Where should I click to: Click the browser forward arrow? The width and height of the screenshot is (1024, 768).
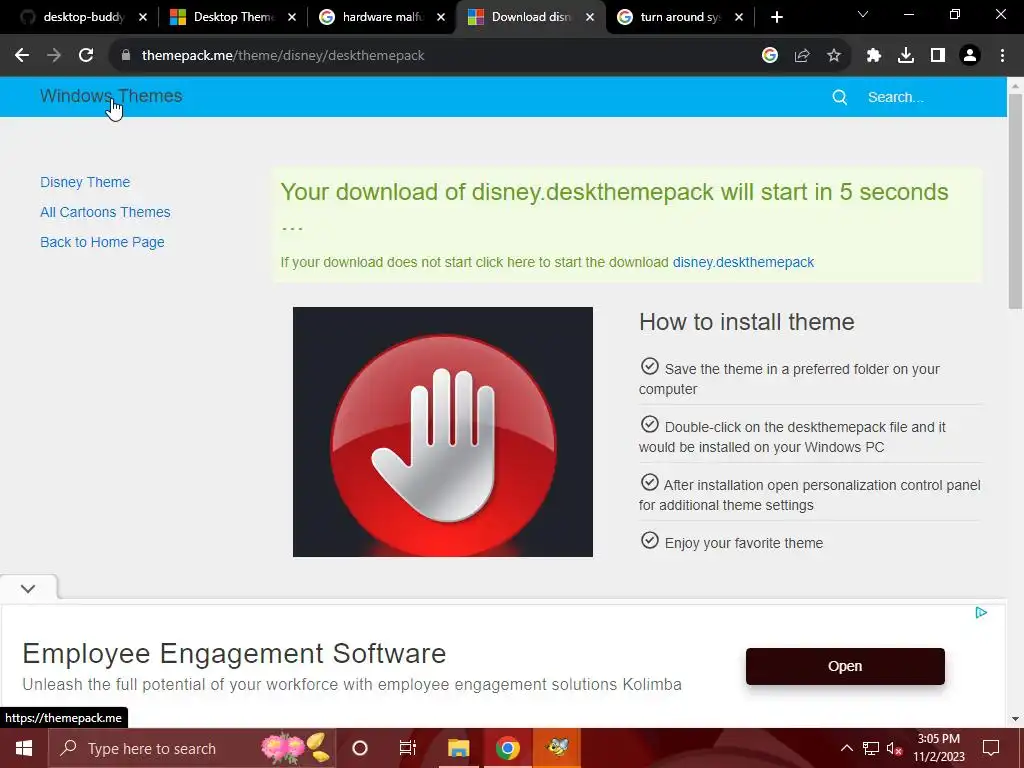pyautogui.click(x=54, y=56)
